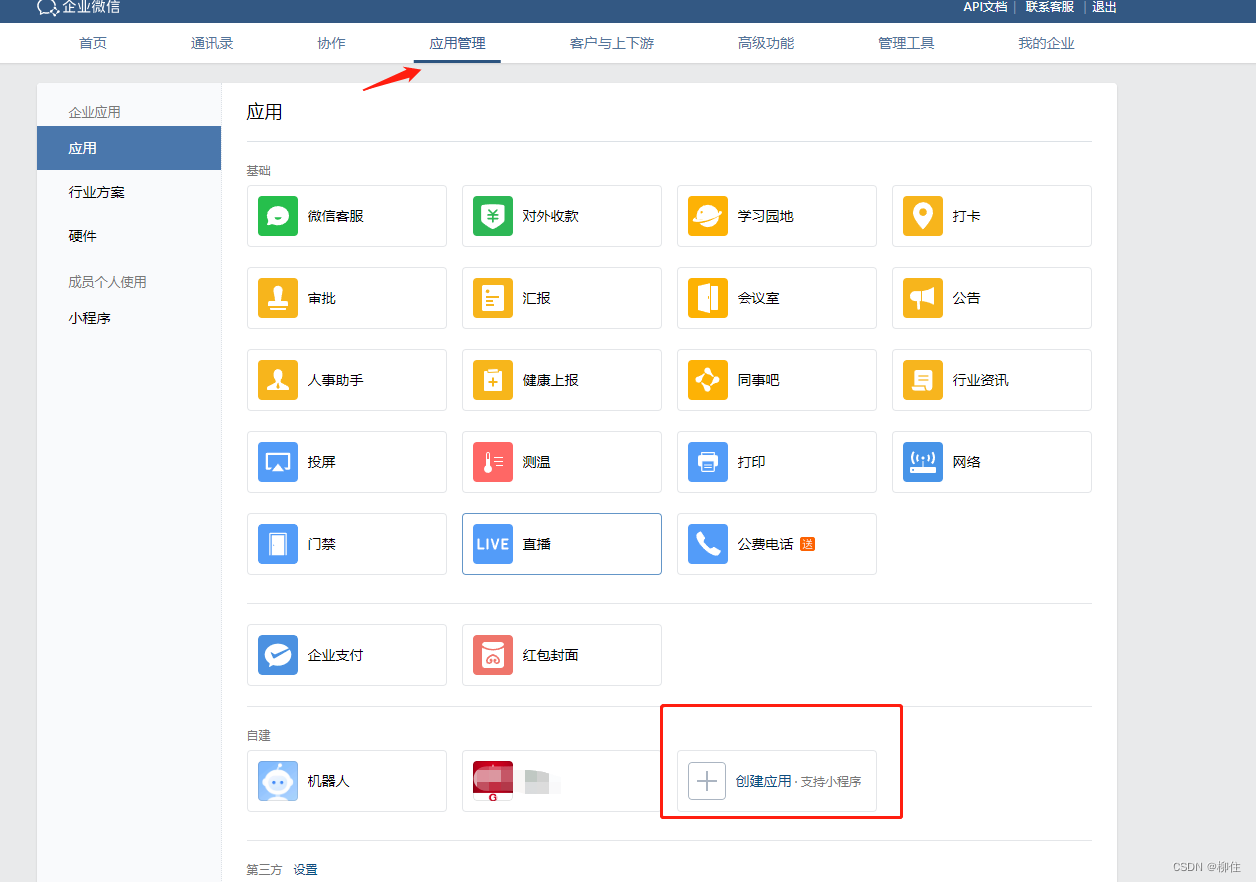Click the 会议室 app name
The height and width of the screenshot is (882, 1256).
(759, 298)
